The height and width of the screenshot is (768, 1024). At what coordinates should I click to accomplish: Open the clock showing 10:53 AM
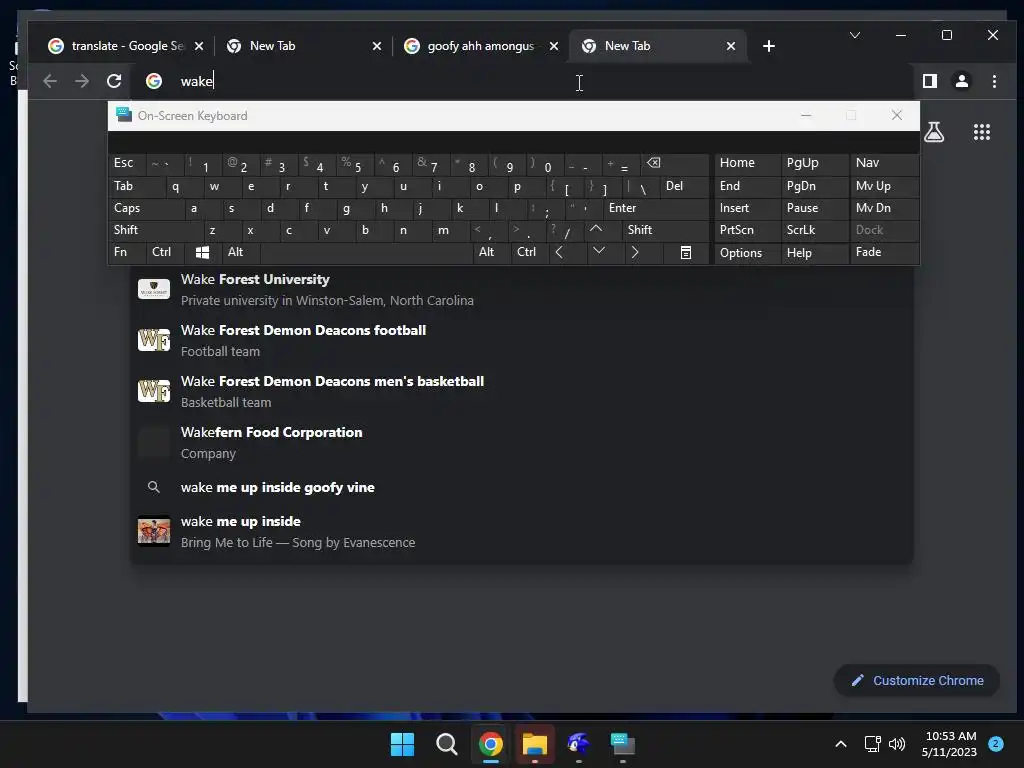pyautogui.click(x=950, y=744)
